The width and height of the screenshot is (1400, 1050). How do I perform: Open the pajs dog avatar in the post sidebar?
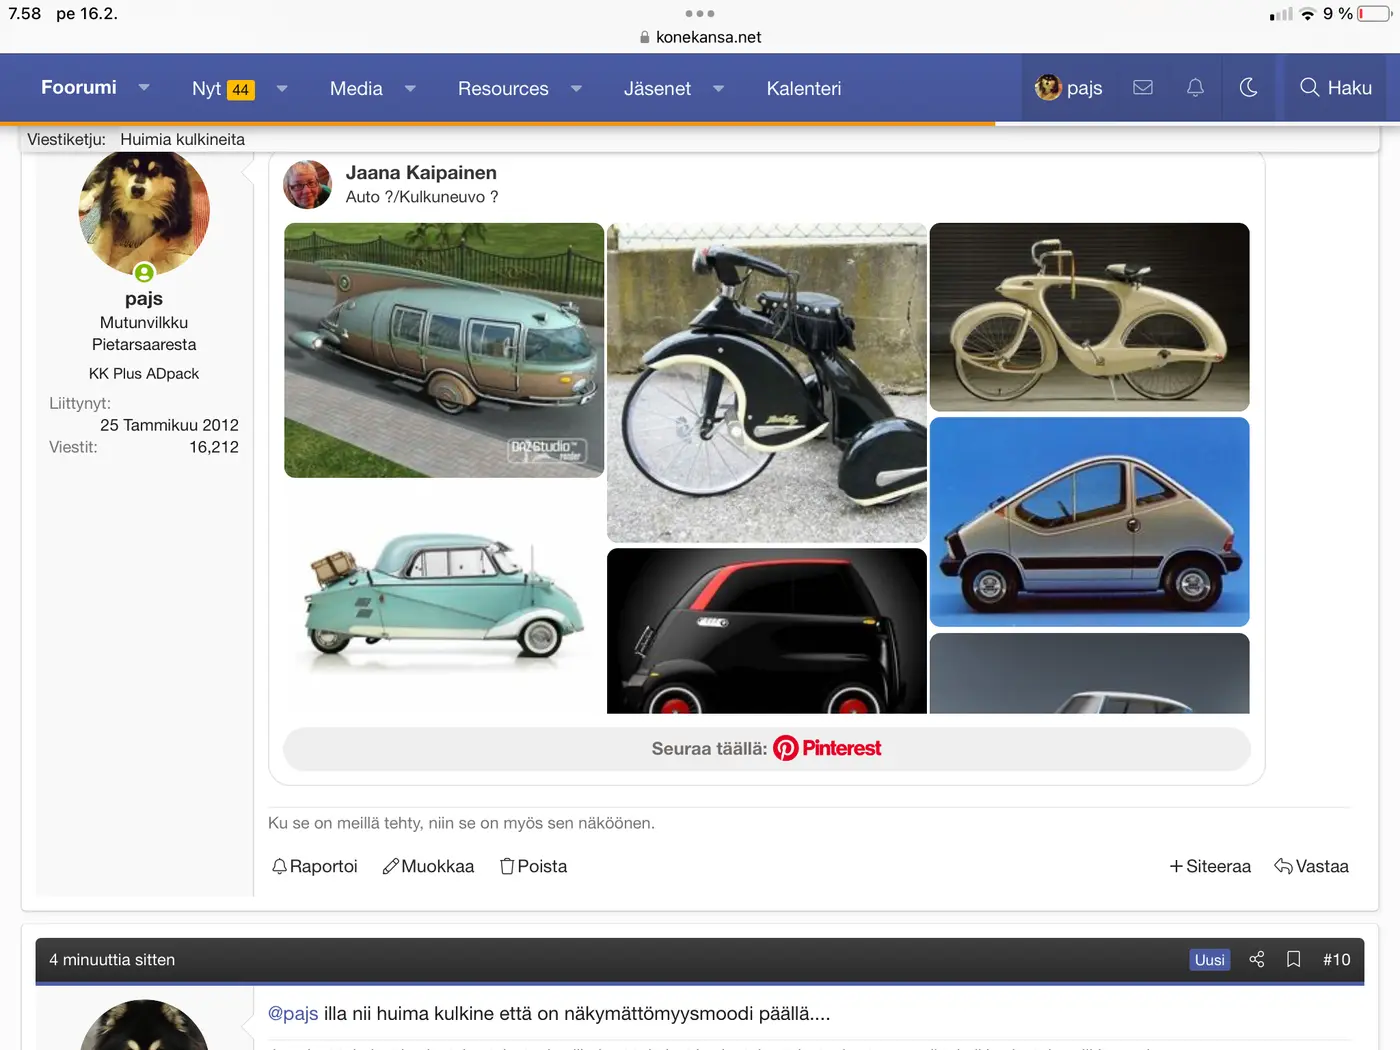pyautogui.click(x=144, y=212)
